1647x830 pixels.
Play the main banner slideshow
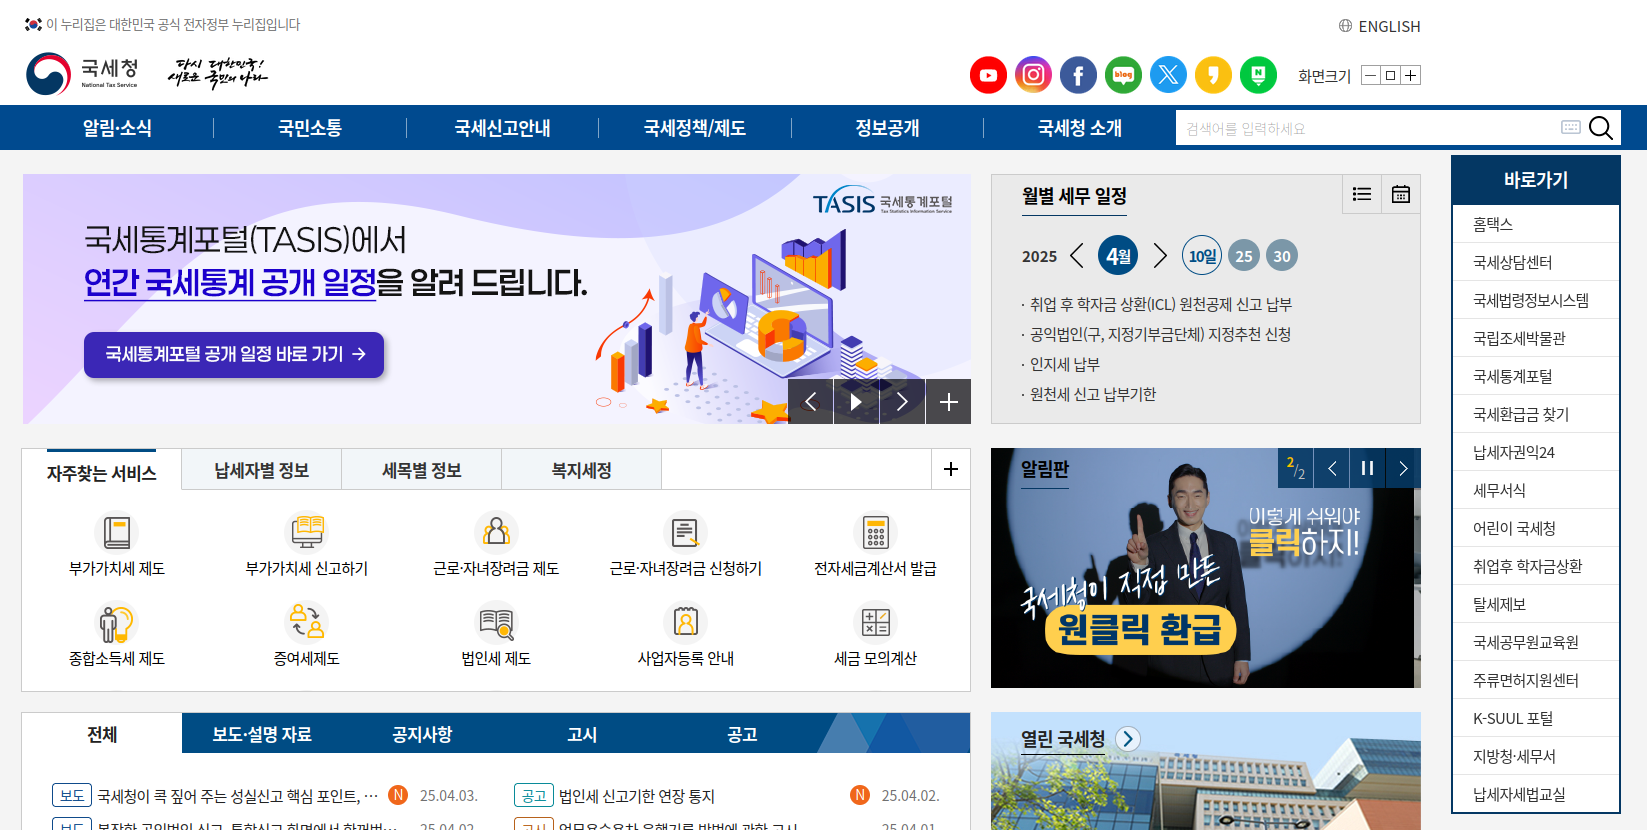coord(856,402)
